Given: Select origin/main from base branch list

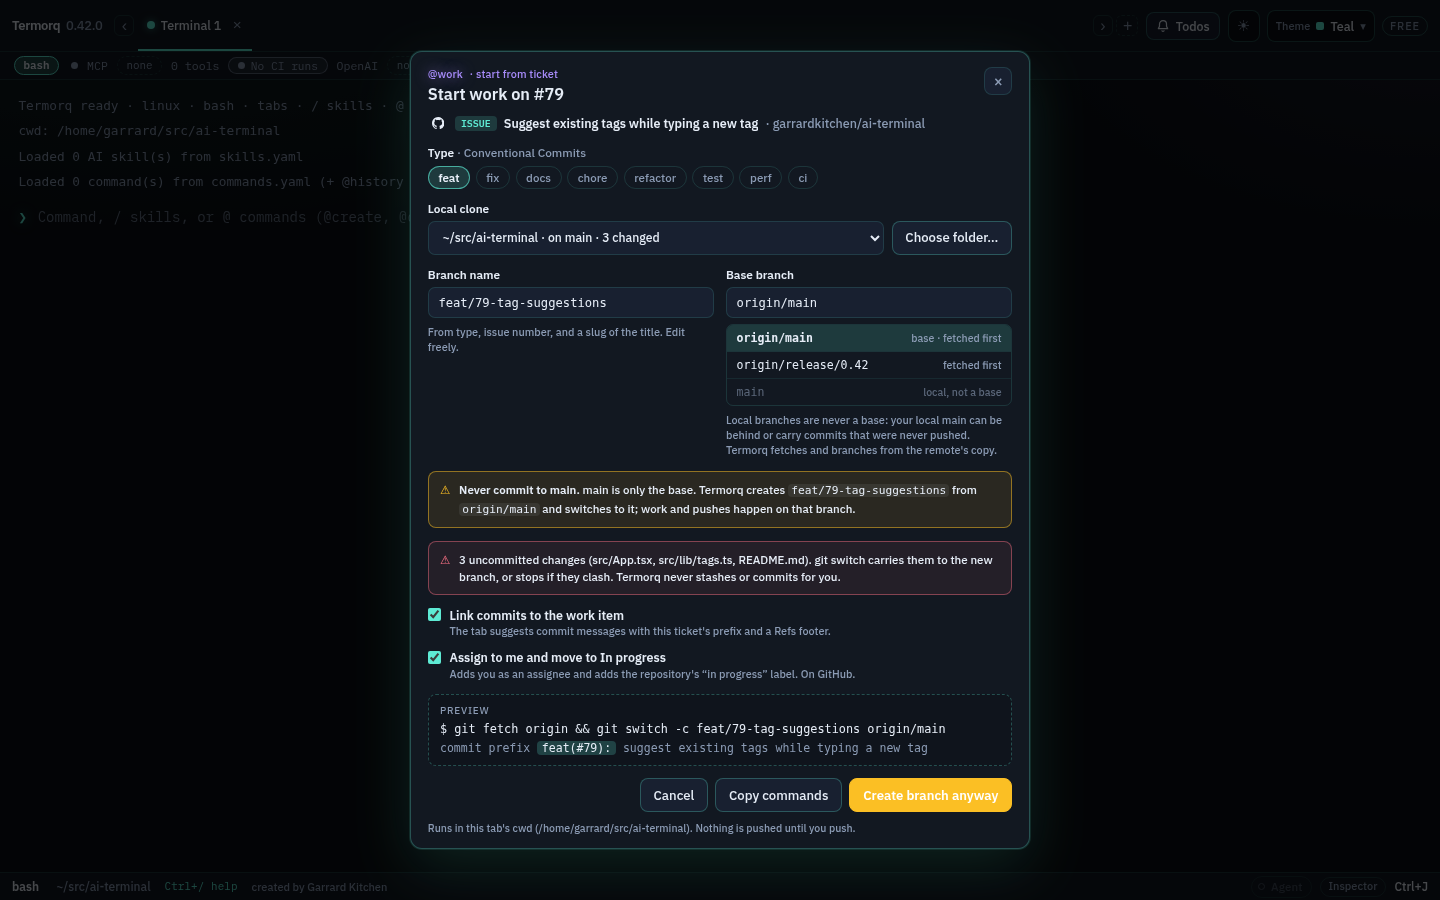Looking at the screenshot, I should click(869, 338).
